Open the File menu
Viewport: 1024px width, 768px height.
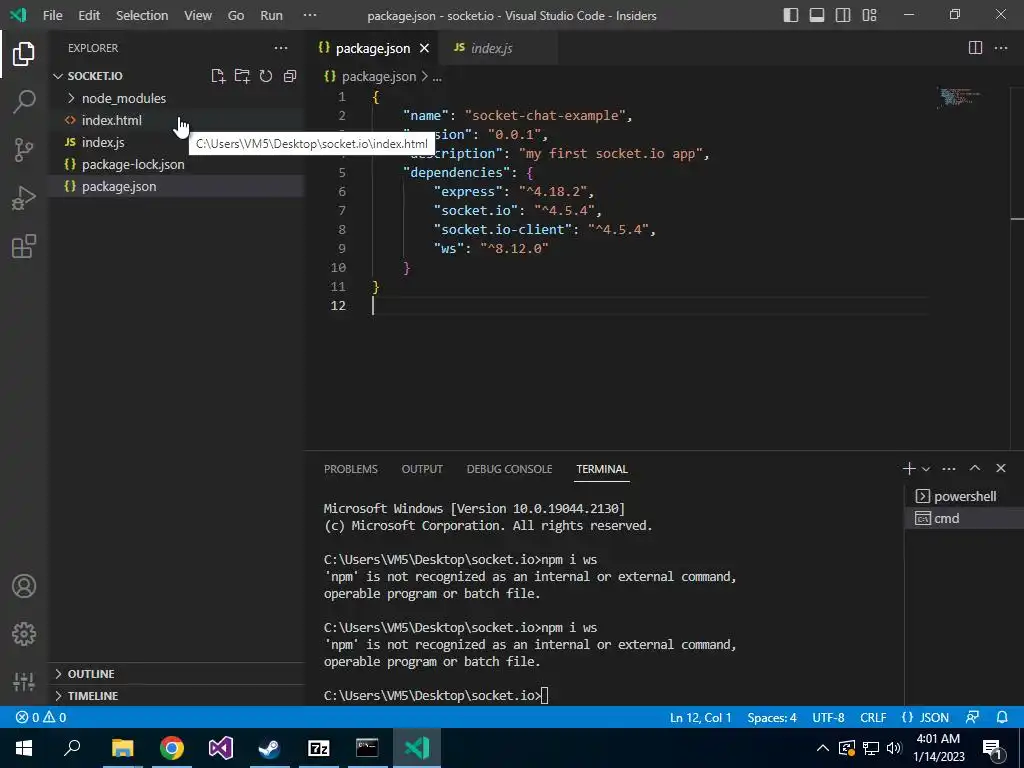pos(52,15)
